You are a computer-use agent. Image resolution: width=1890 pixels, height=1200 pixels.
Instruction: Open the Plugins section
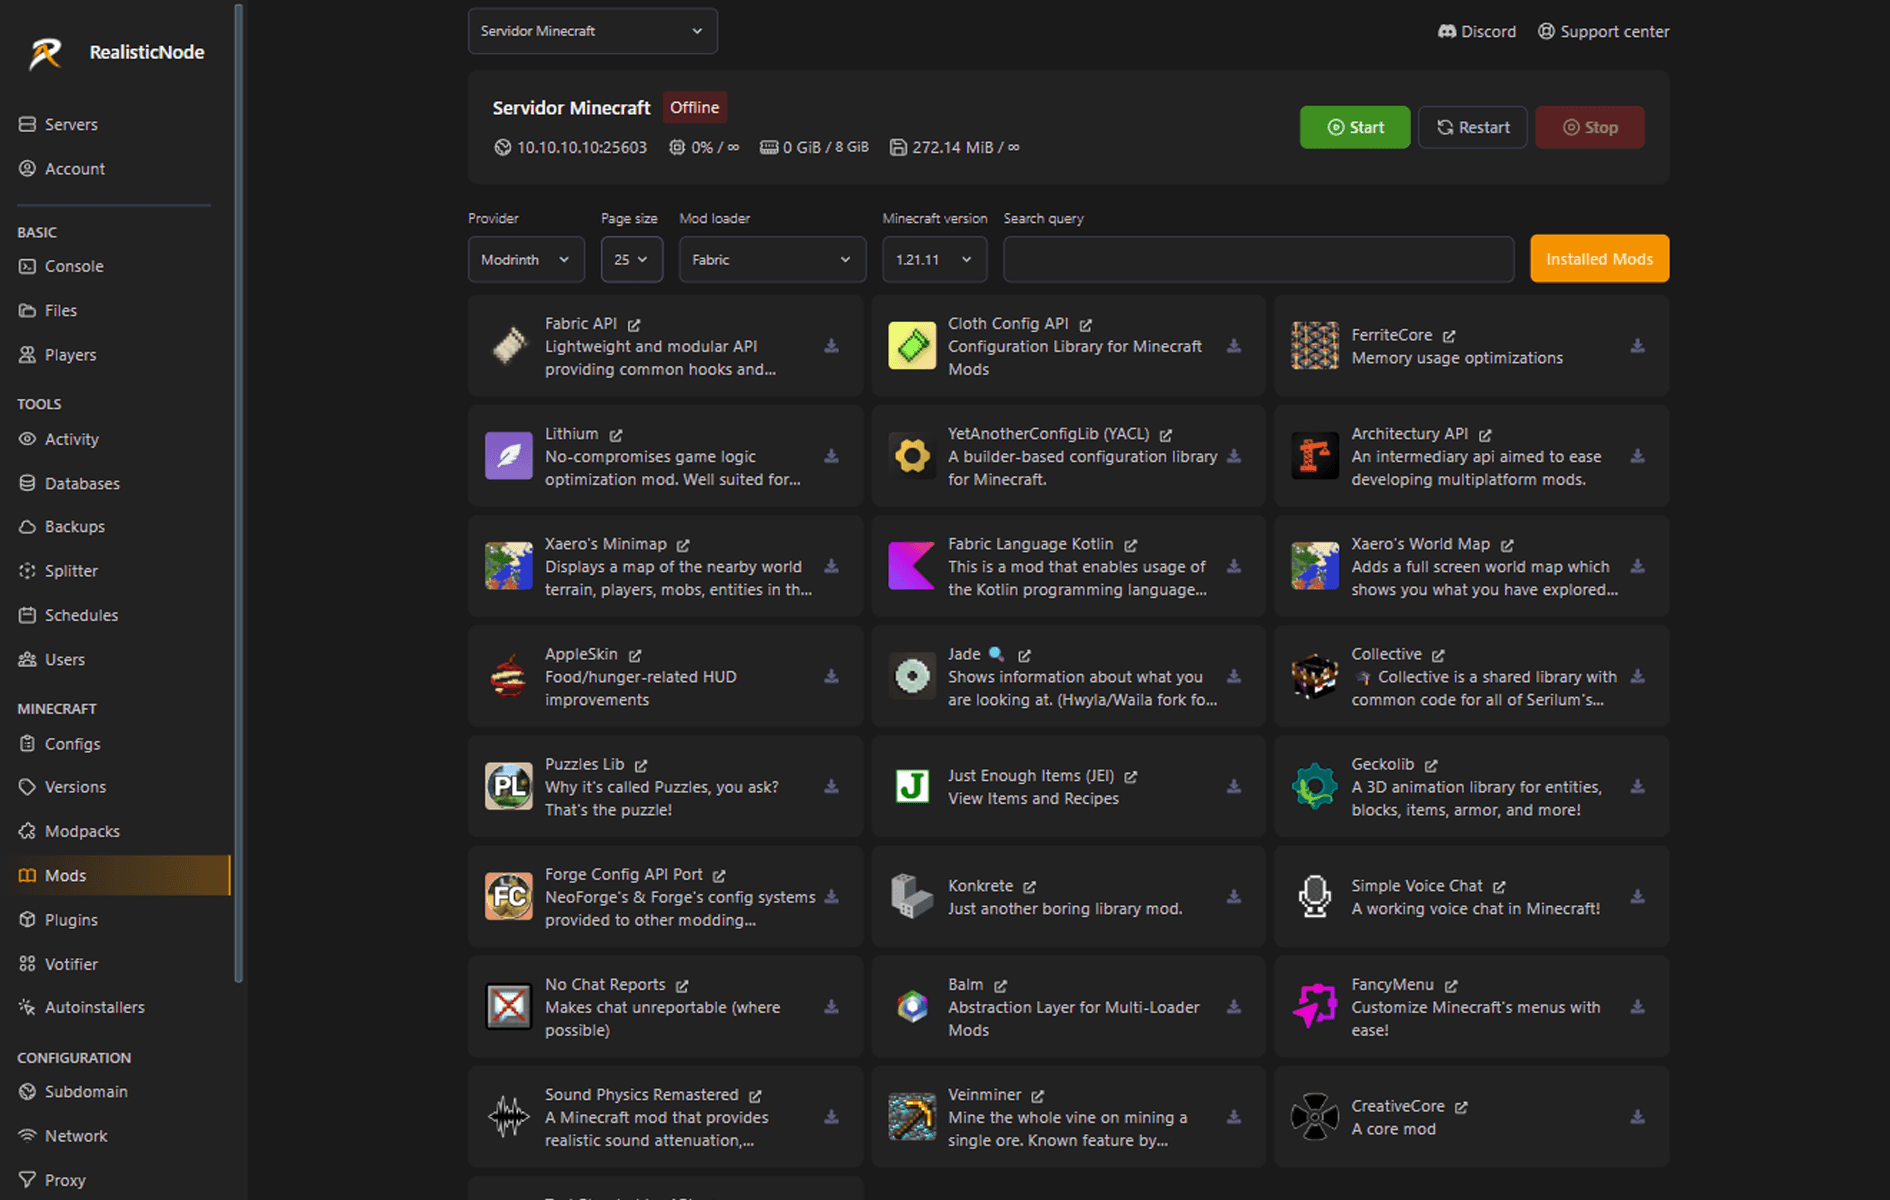[x=58, y=920]
